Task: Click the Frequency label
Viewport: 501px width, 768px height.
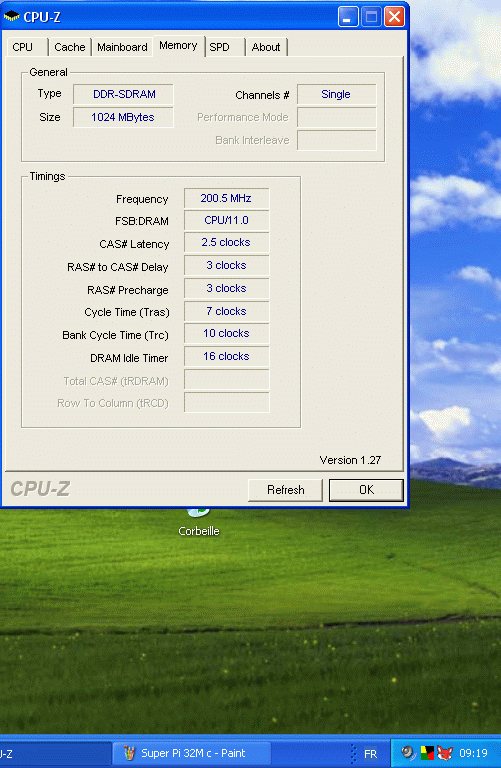Action: (142, 199)
